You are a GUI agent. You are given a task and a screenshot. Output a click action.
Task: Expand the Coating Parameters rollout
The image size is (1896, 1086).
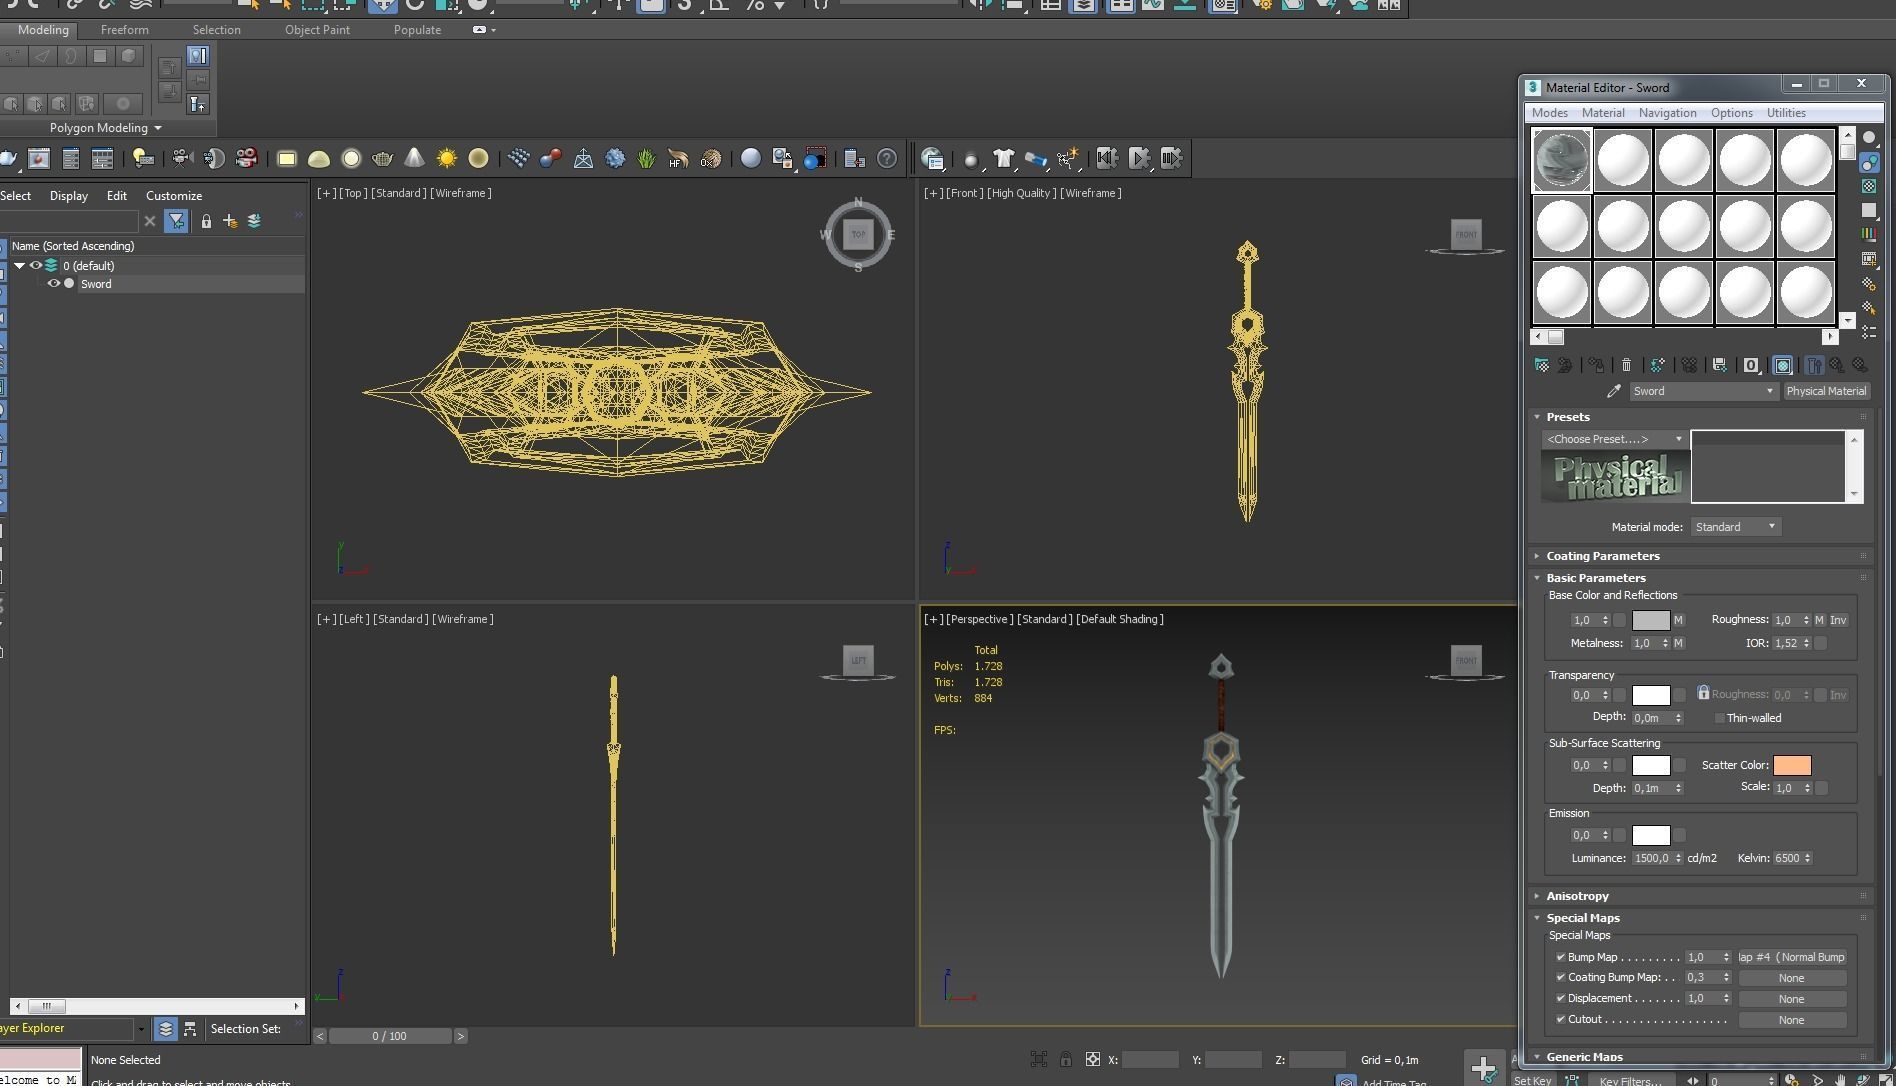(x=1602, y=556)
